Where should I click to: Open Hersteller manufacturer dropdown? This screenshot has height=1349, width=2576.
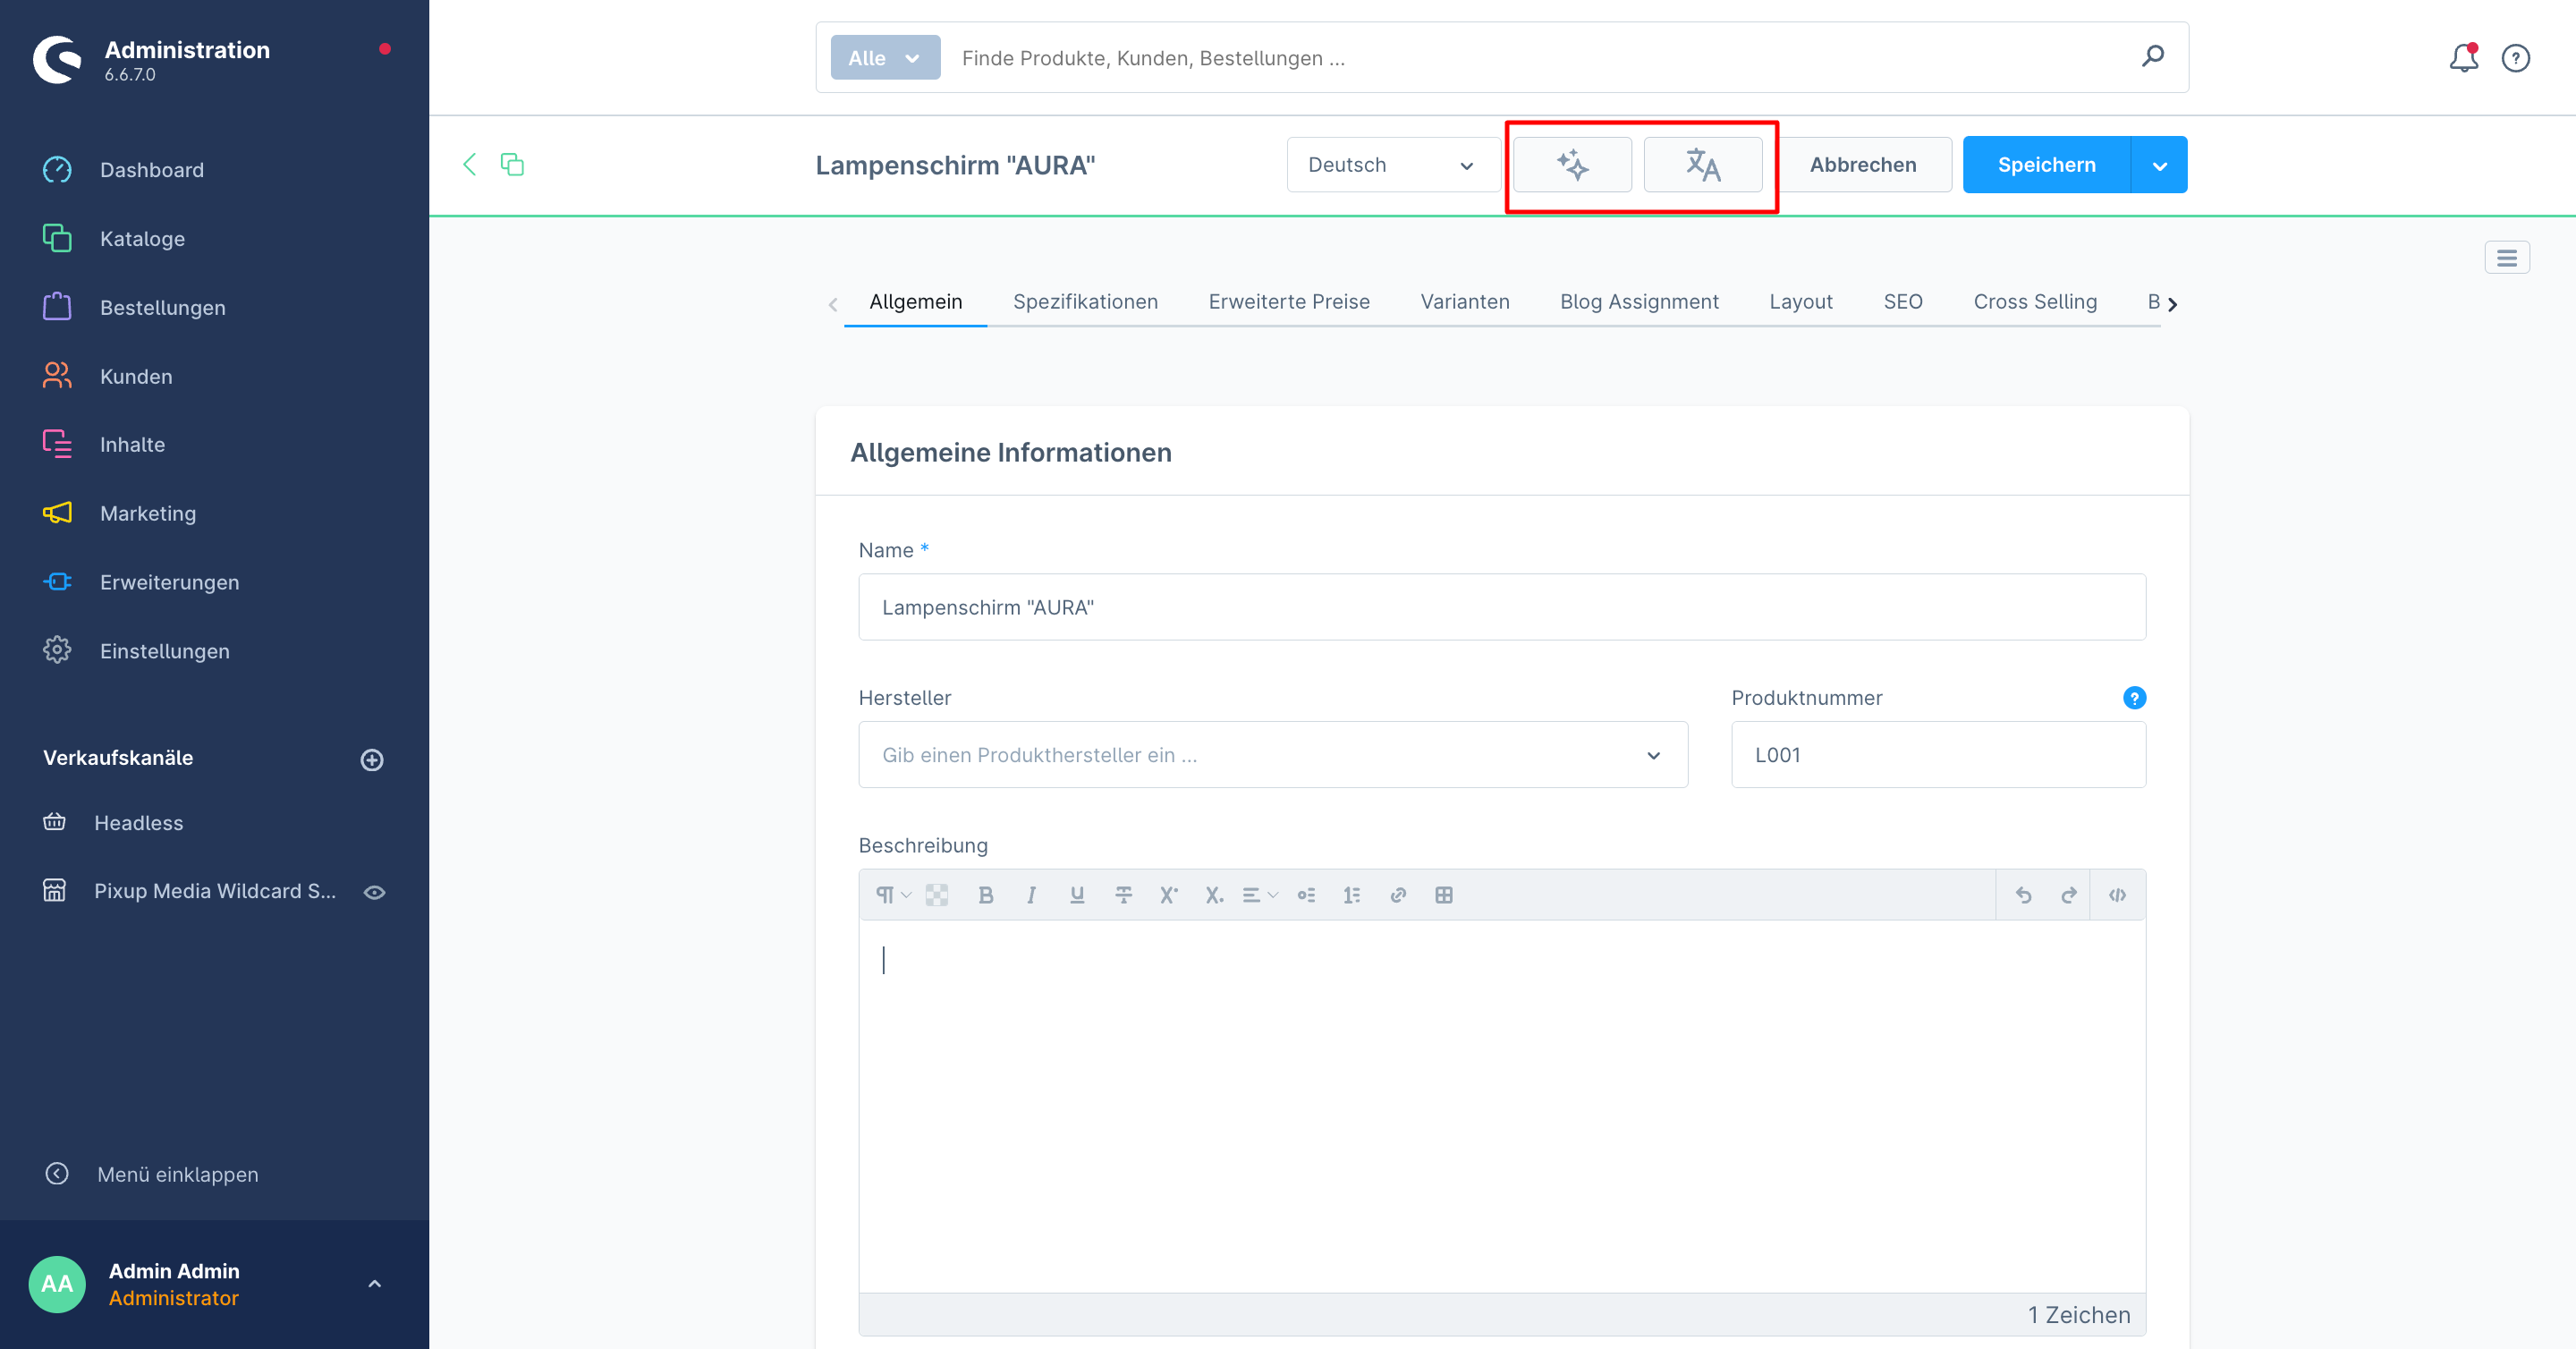(x=1272, y=755)
